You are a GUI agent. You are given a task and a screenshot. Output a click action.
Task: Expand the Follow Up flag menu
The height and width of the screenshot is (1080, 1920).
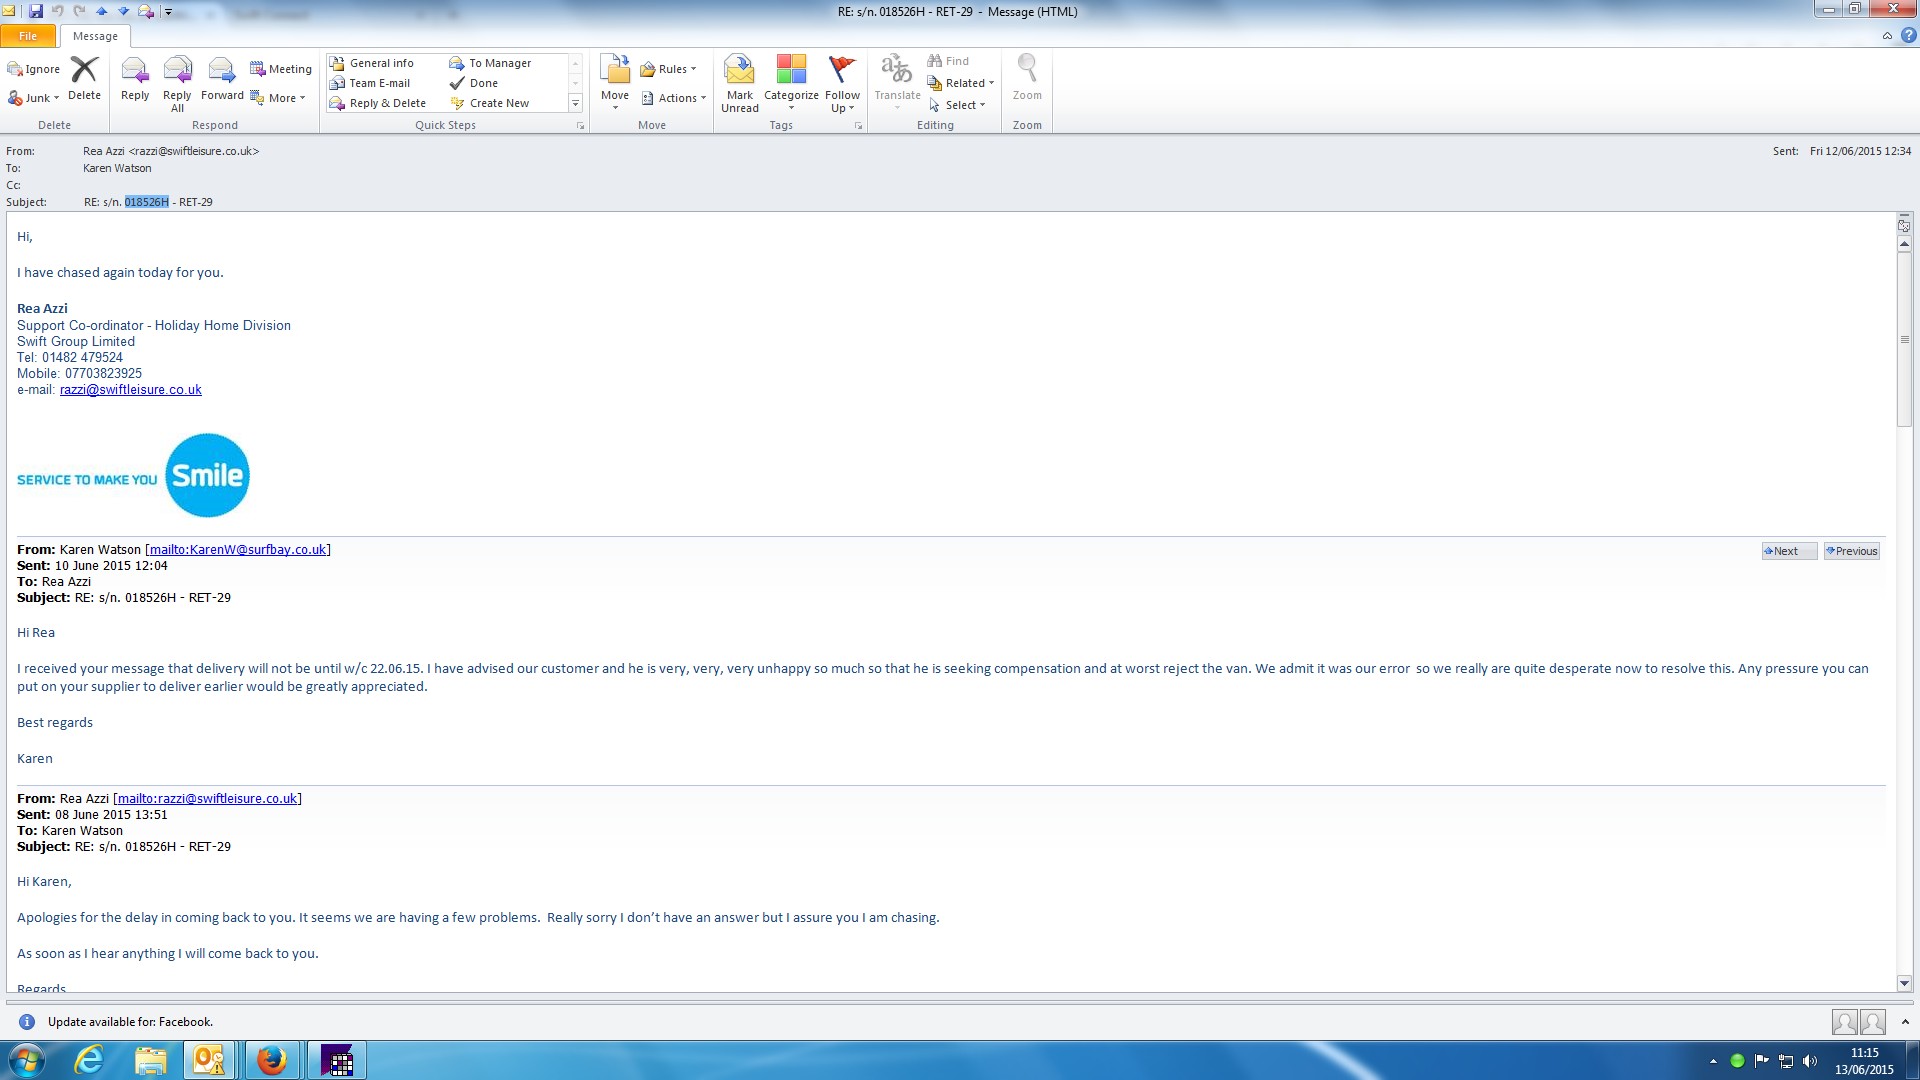[842, 82]
